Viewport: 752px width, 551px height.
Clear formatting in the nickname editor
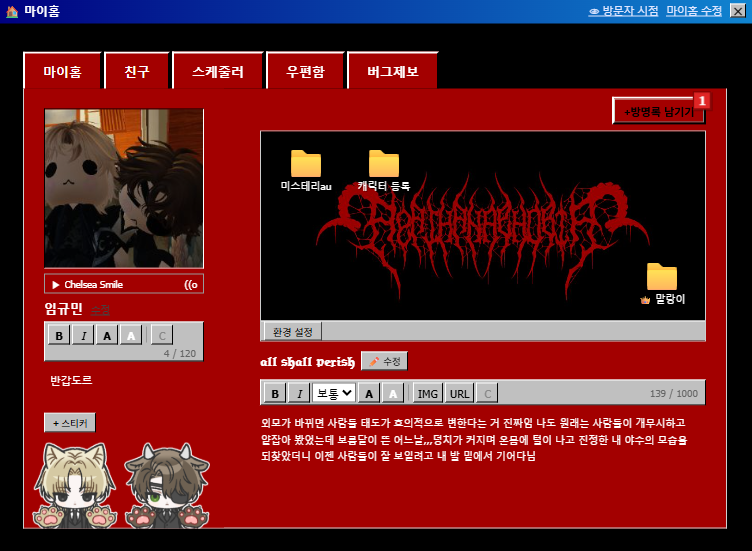click(162, 335)
